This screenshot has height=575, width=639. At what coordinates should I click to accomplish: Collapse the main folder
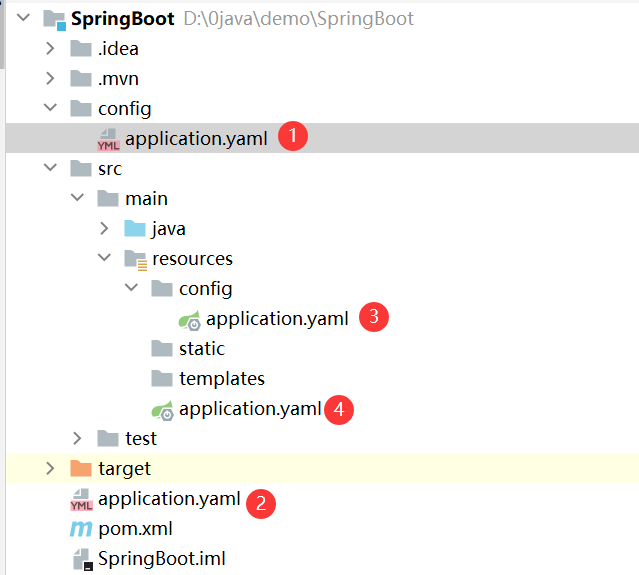(x=77, y=198)
